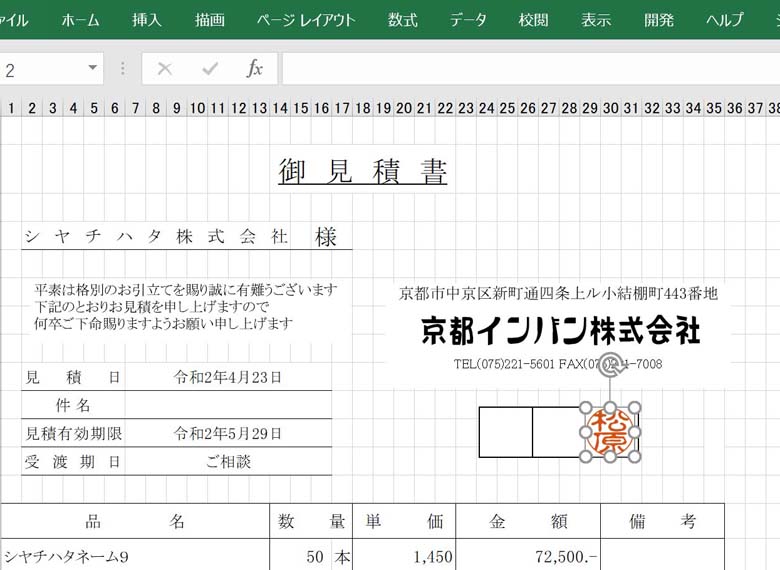This screenshot has width=780, height=570.
Task: Click the greeting line 平素は格別のお引立て
Action: [x=186, y=289]
